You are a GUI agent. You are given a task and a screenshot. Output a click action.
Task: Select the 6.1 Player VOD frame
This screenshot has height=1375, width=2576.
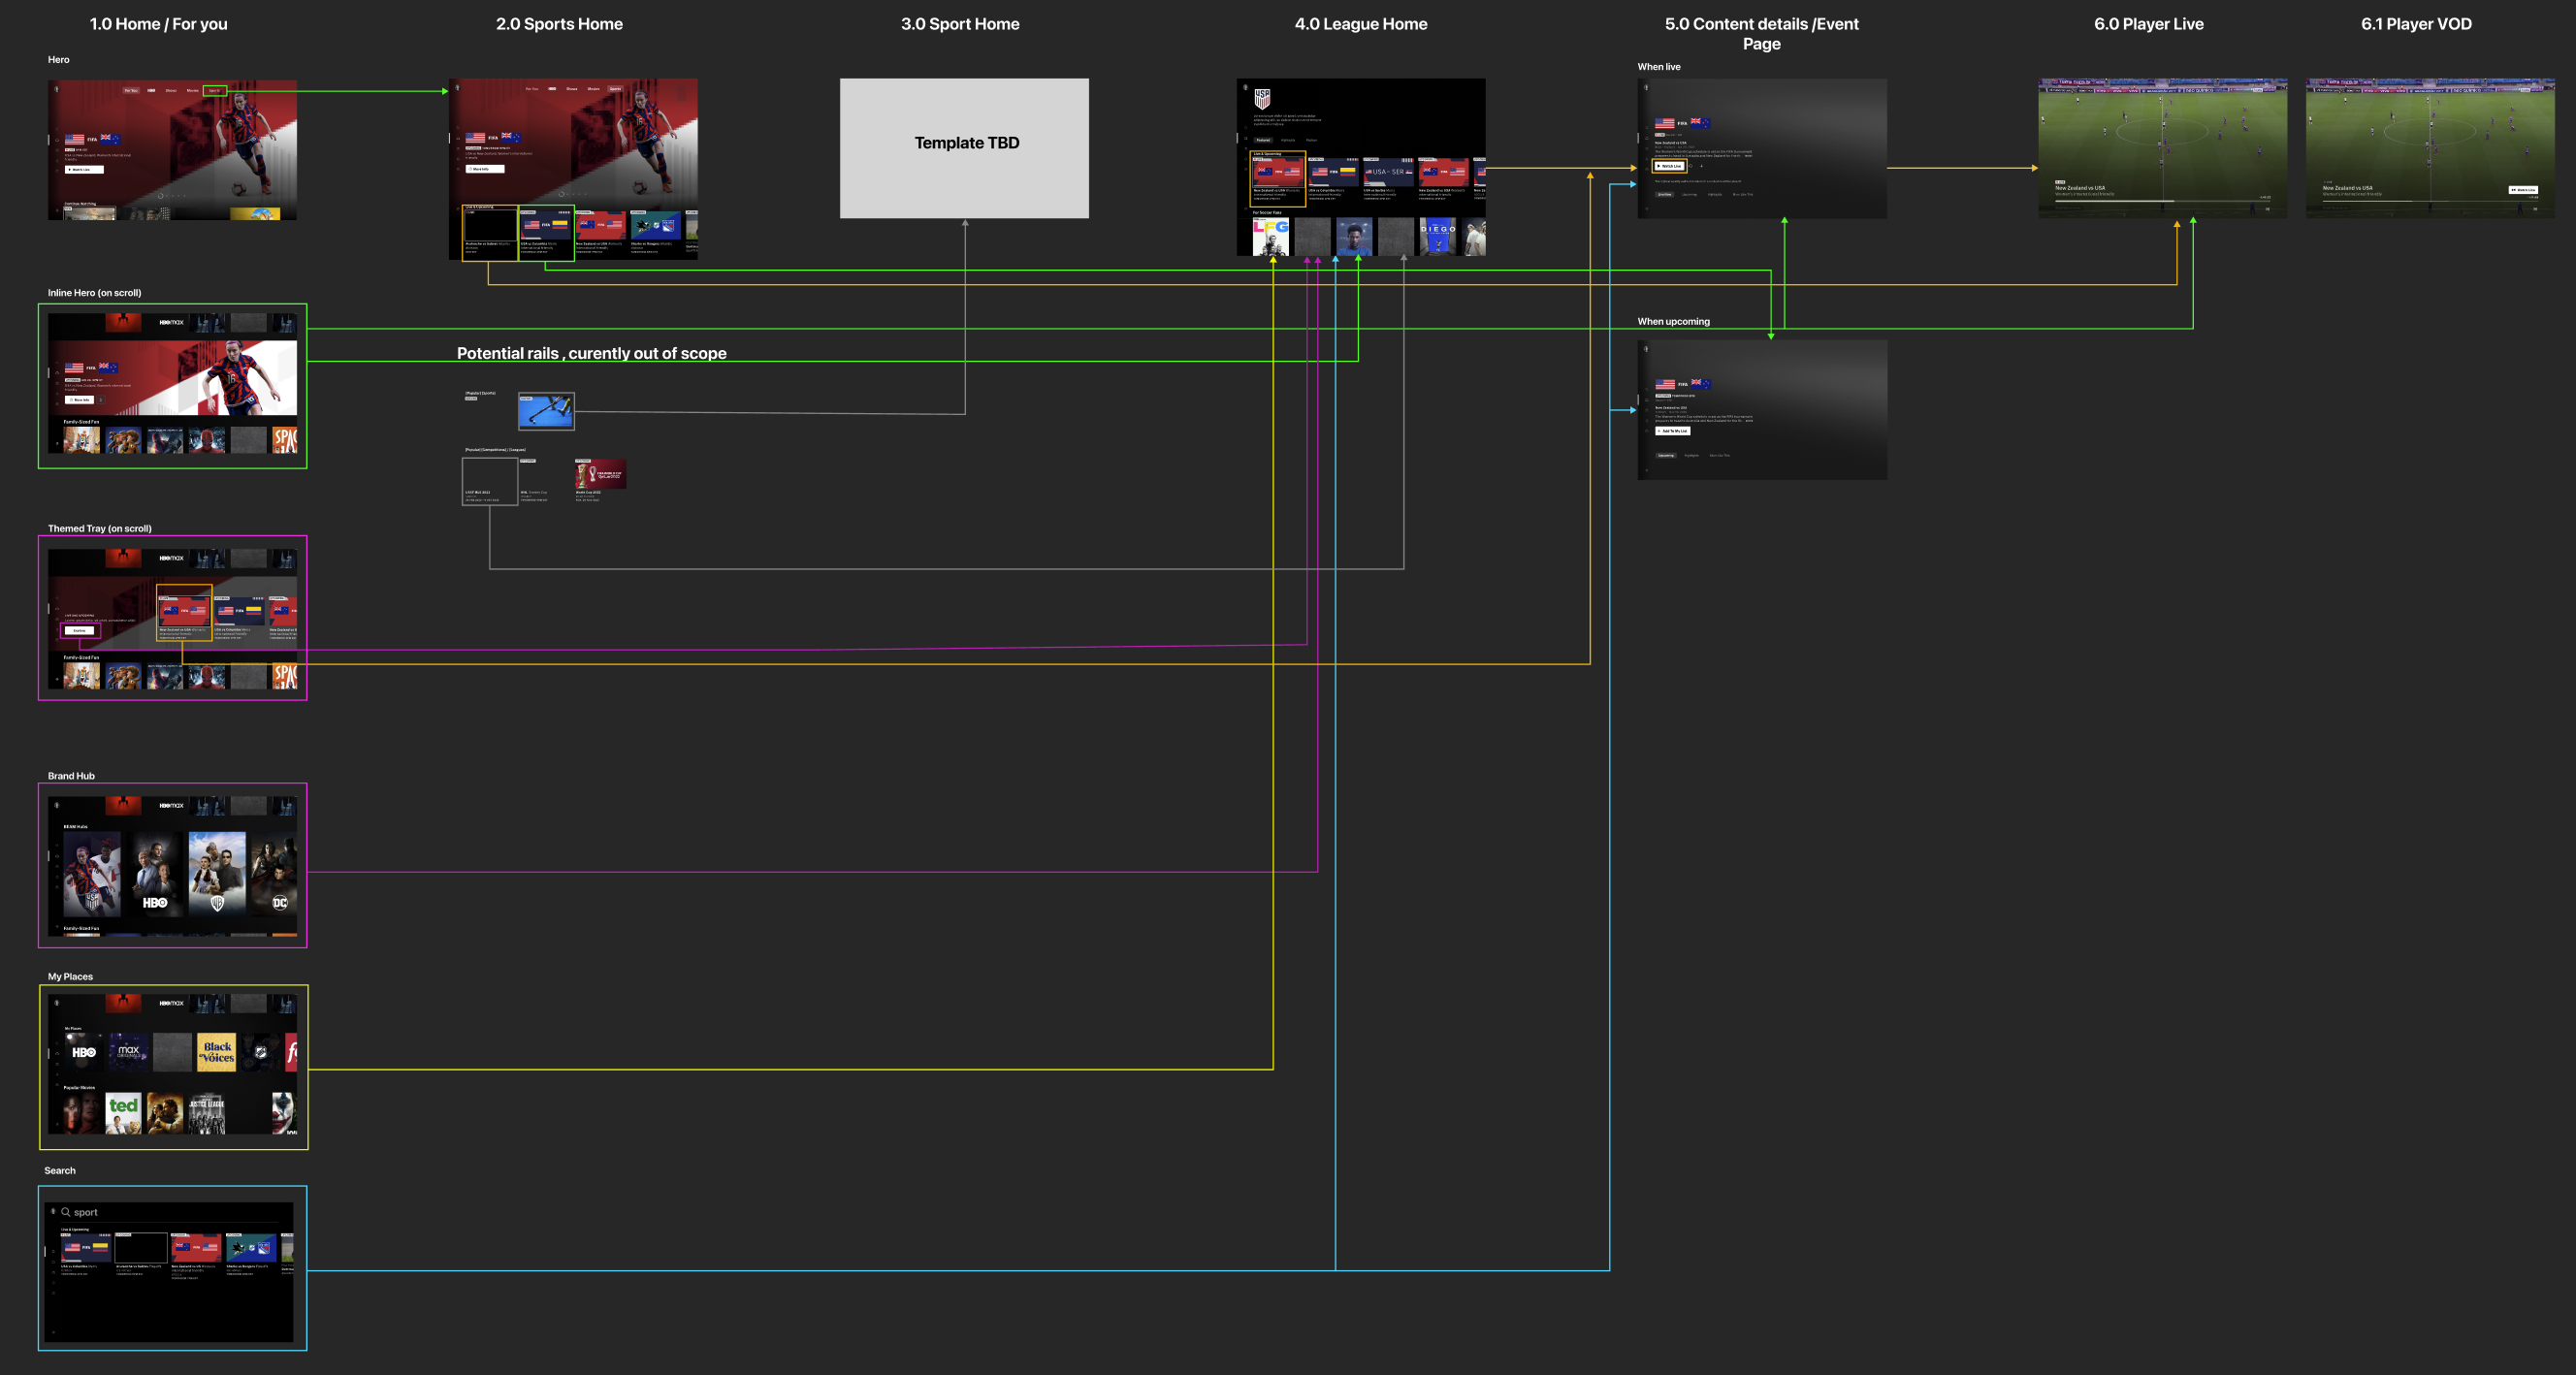click(x=2430, y=148)
